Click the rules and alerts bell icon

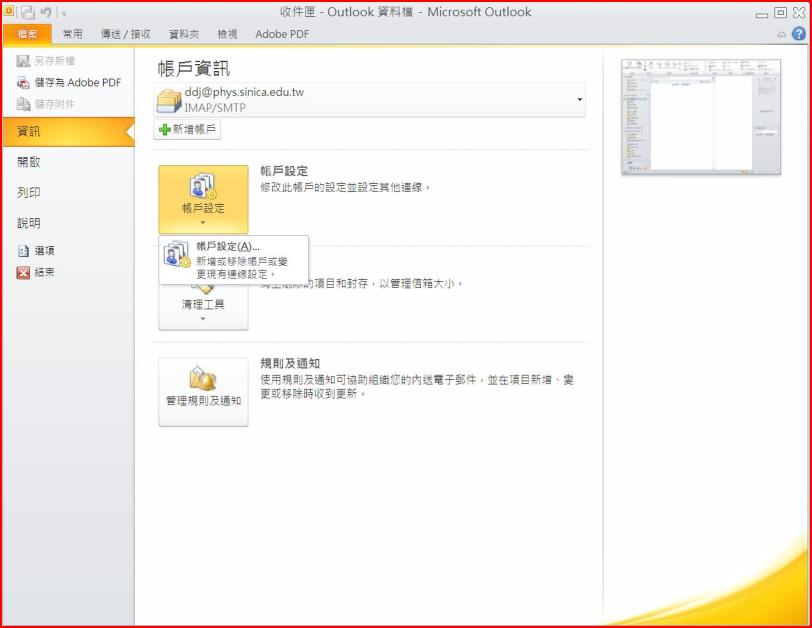pos(203,378)
